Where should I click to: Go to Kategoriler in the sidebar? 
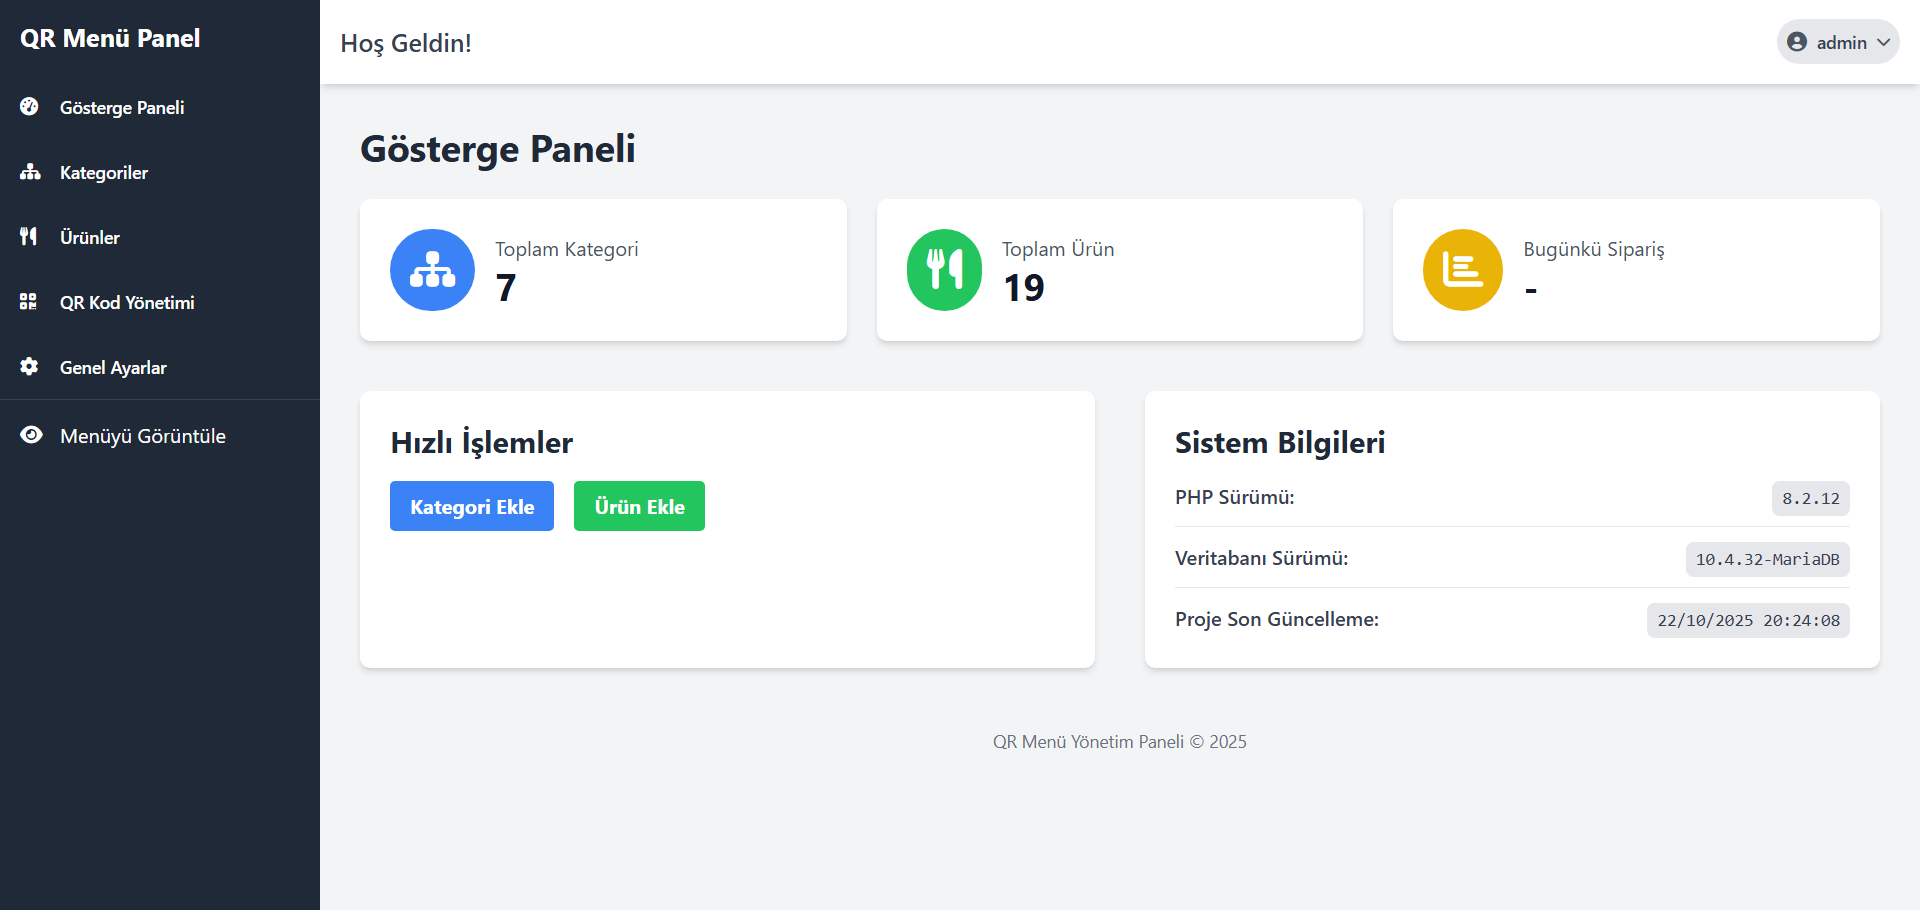pos(104,173)
